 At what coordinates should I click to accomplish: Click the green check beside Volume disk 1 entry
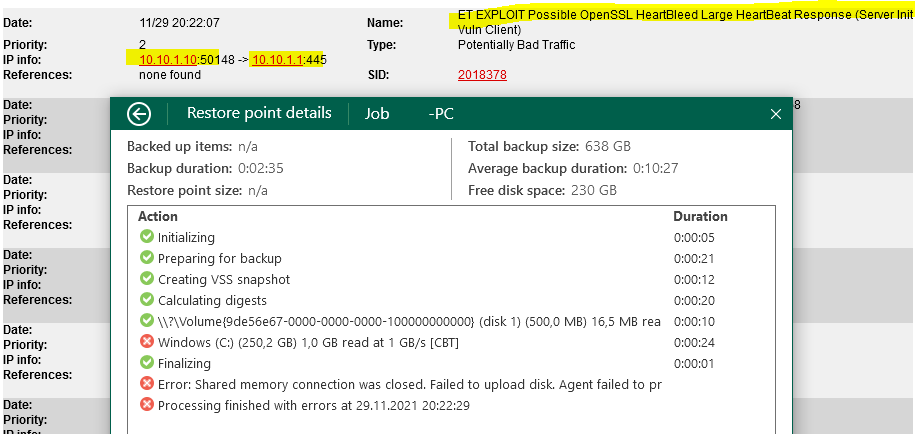click(147, 321)
